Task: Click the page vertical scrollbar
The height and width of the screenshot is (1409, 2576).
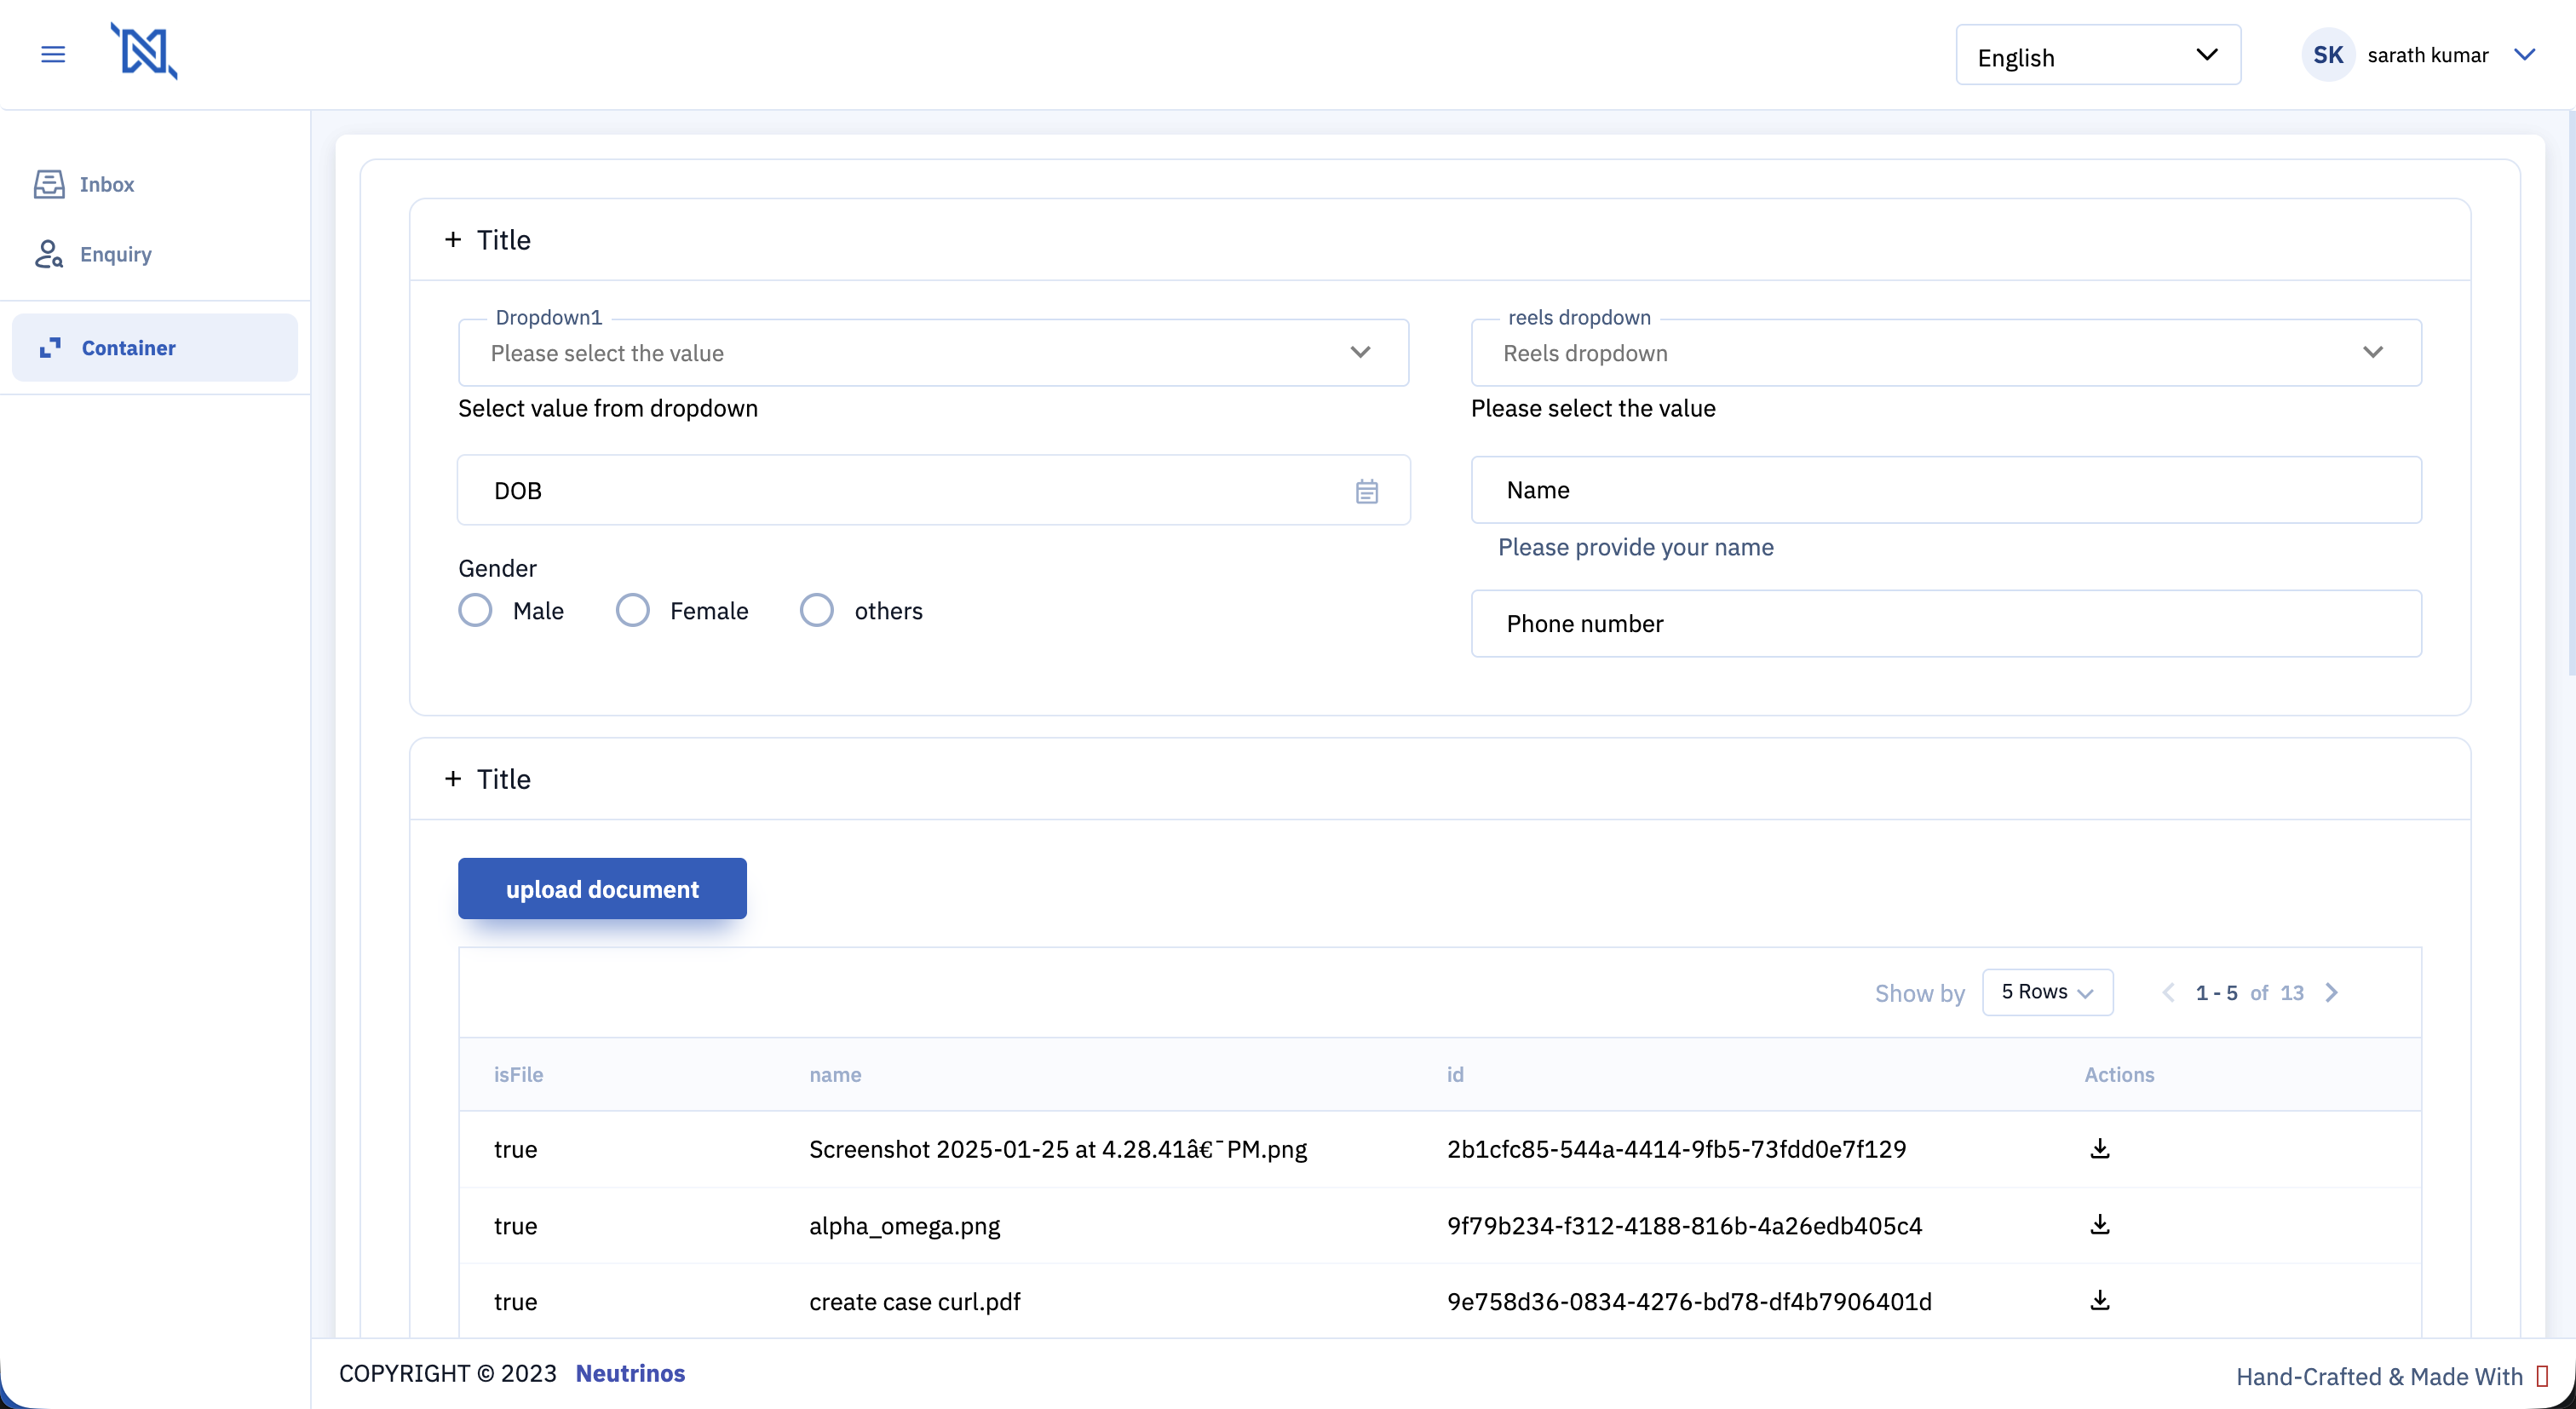Action: click(2570, 393)
